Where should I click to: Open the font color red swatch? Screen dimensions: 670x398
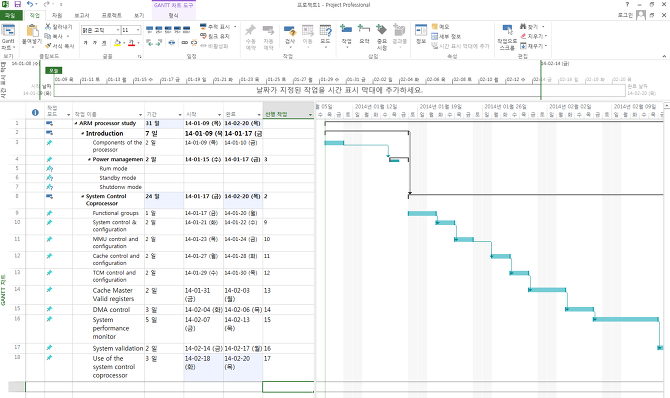click(131, 43)
